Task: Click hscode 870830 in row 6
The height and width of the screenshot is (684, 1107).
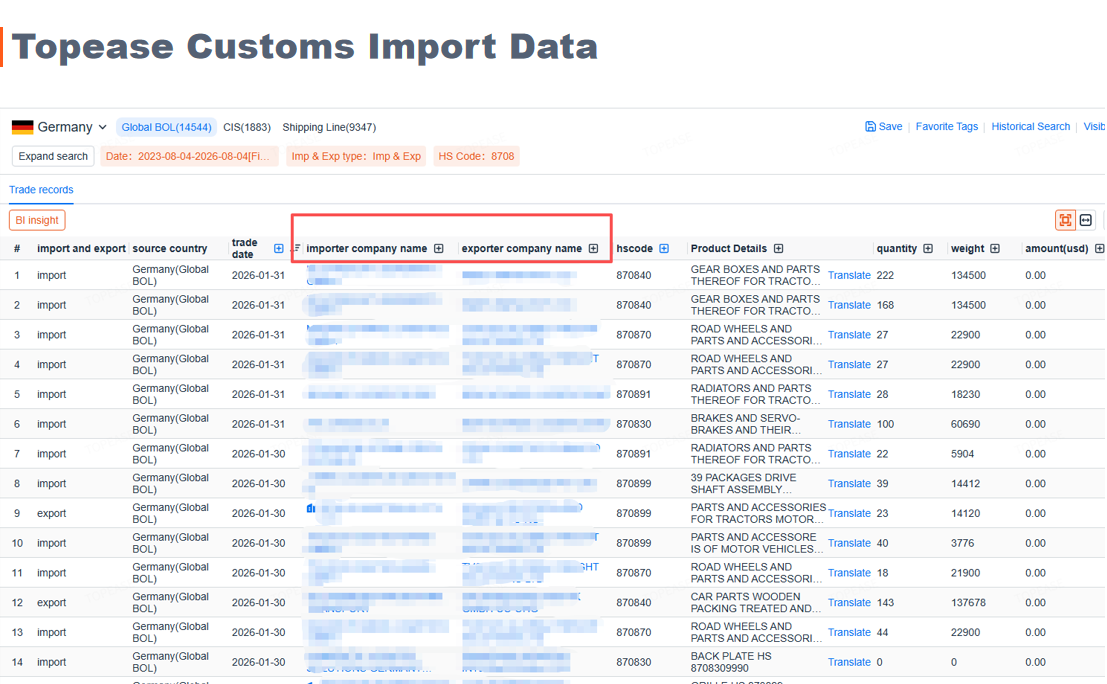Action: (633, 424)
